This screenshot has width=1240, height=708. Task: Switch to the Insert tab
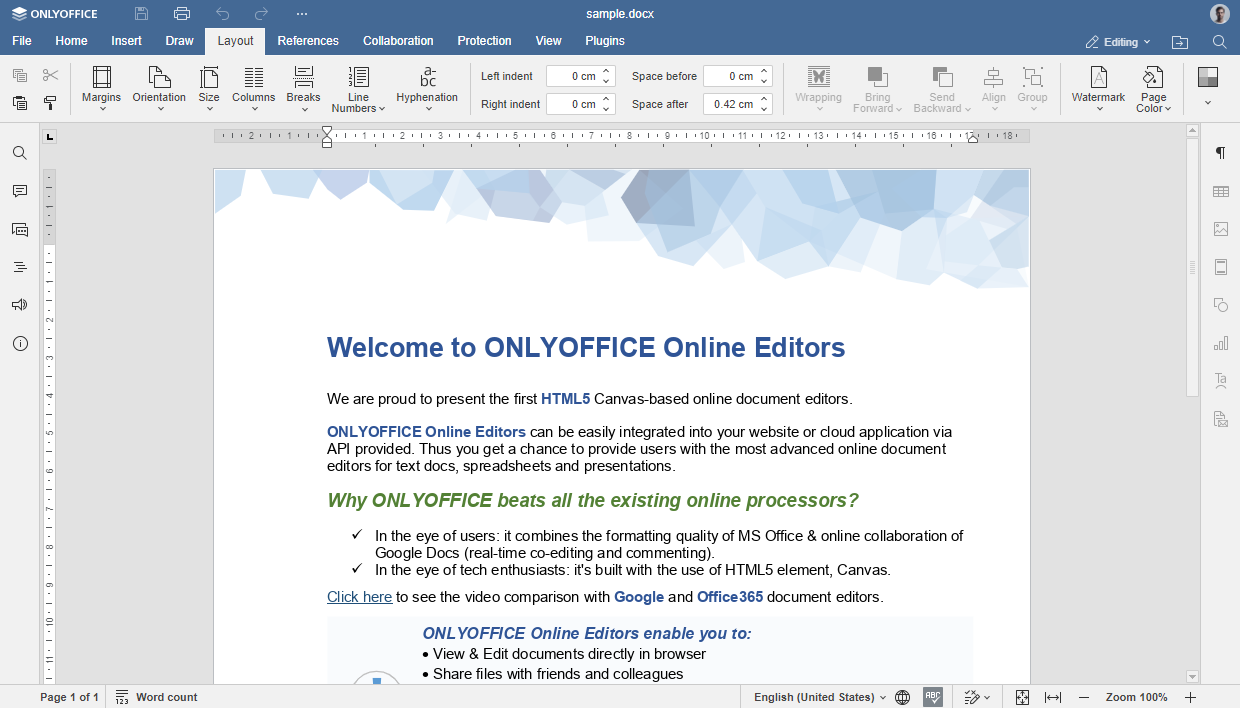126,41
